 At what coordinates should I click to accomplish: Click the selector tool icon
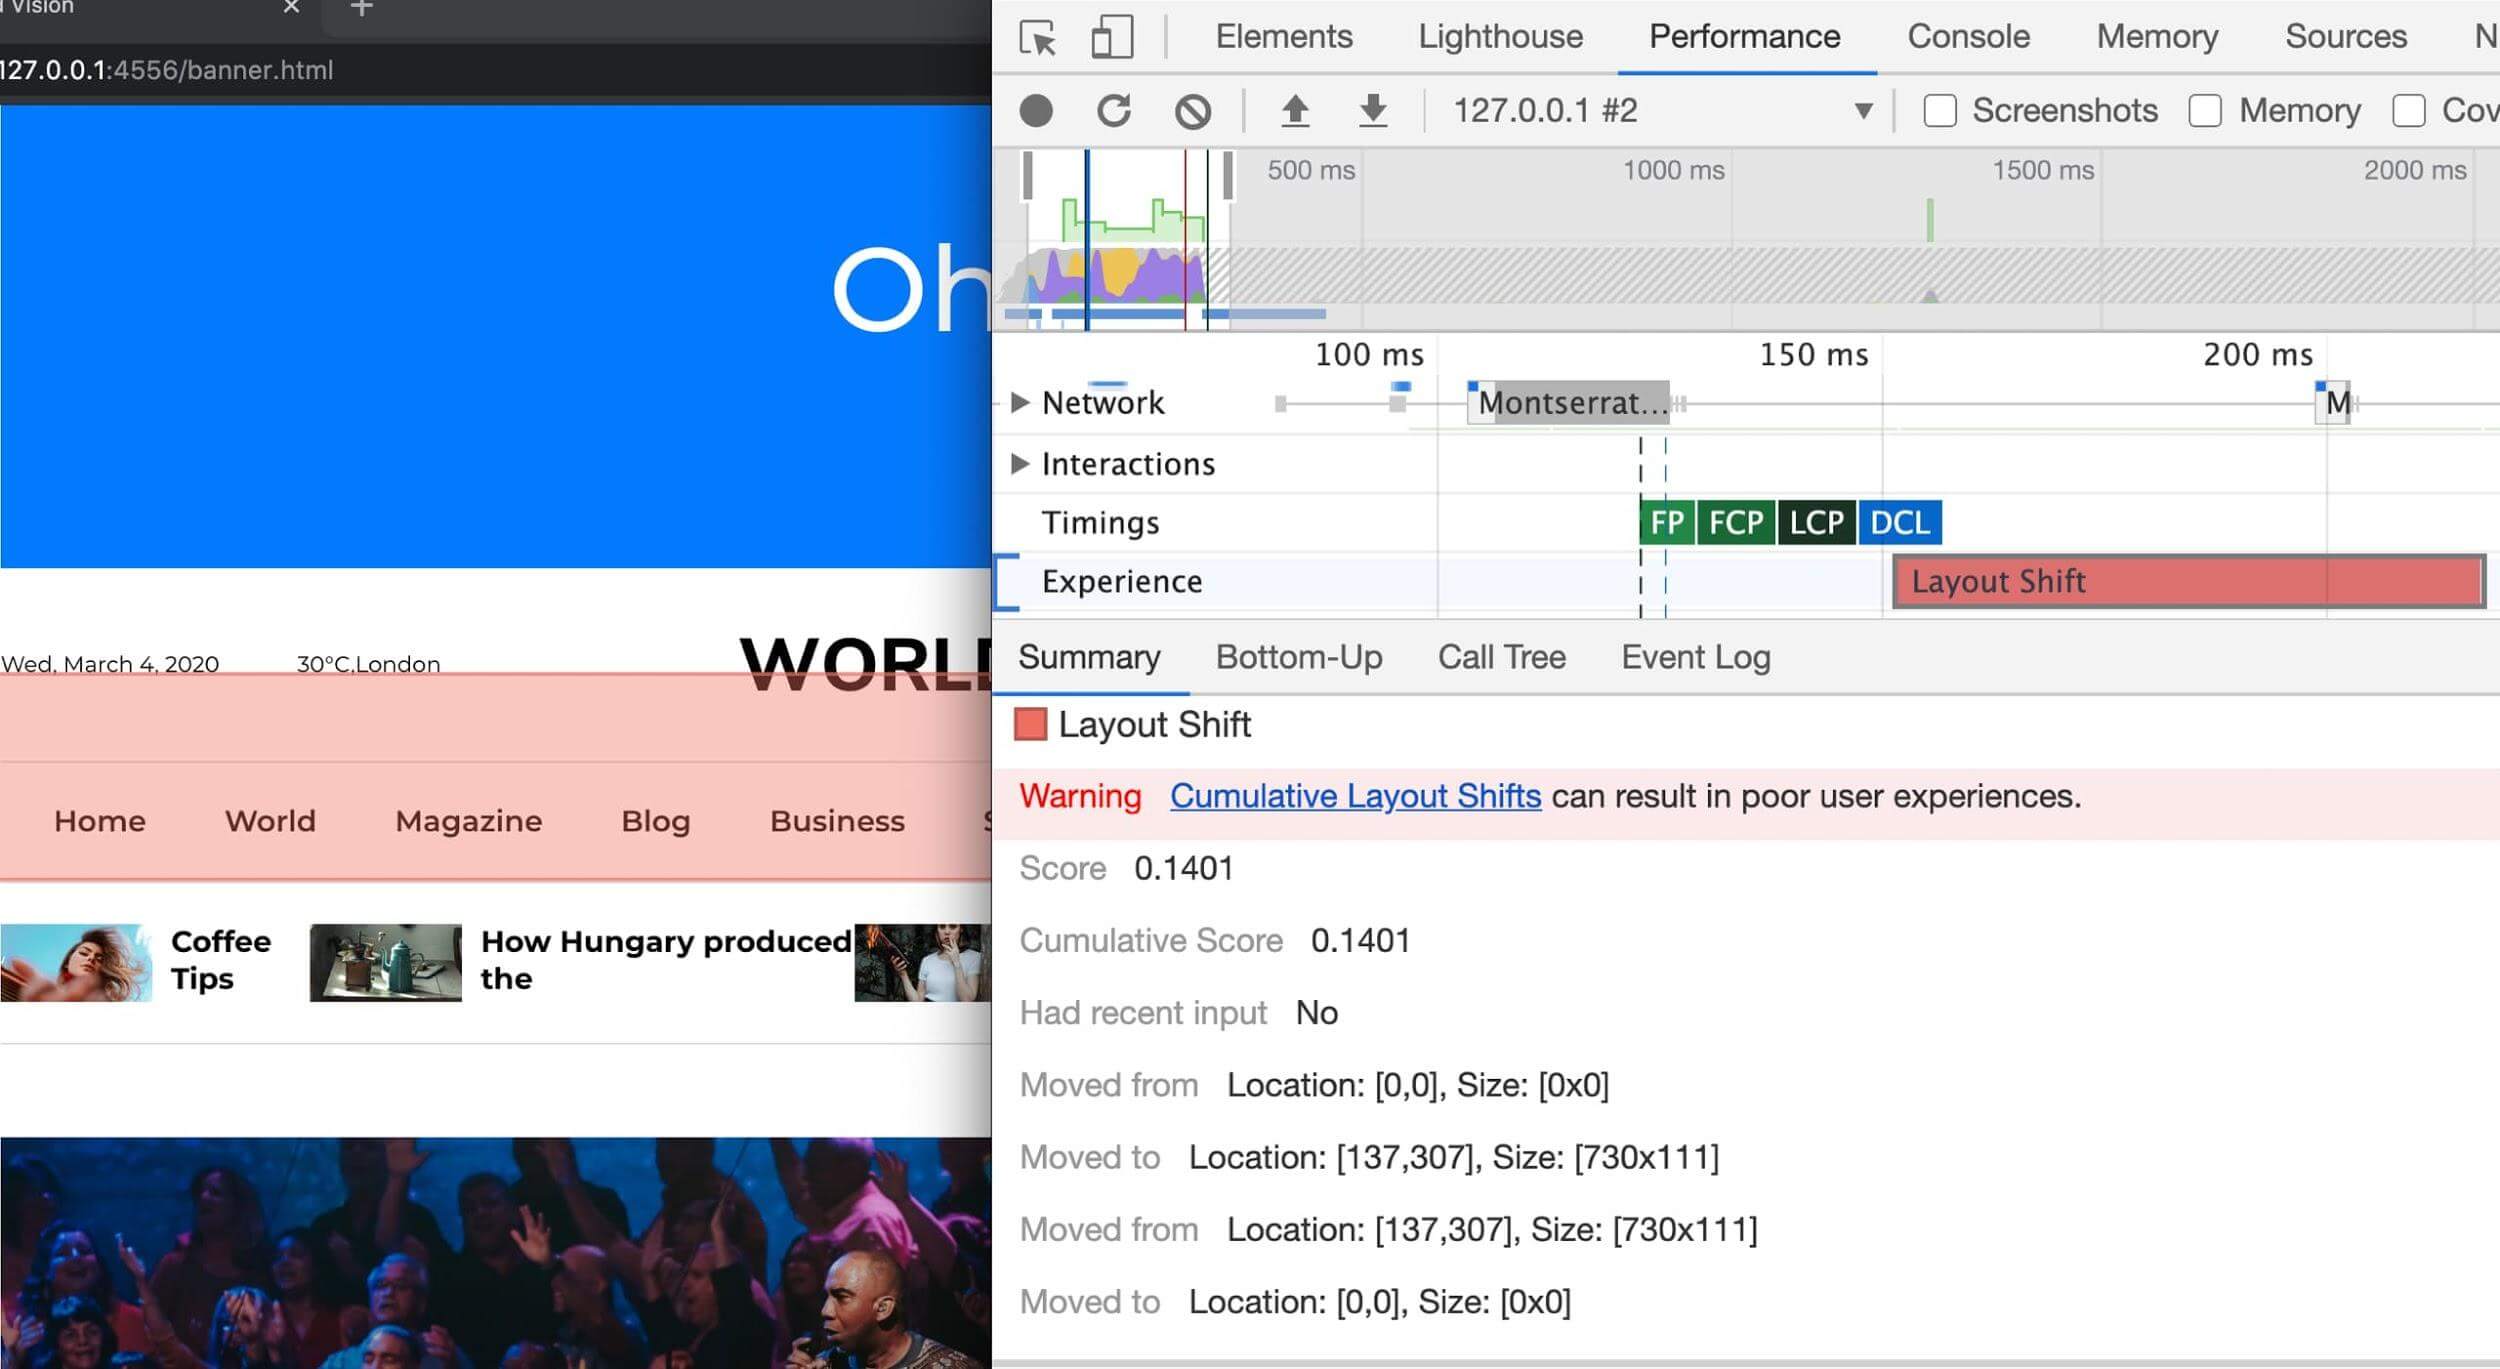pyautogui.click(x=1042, y=34)
